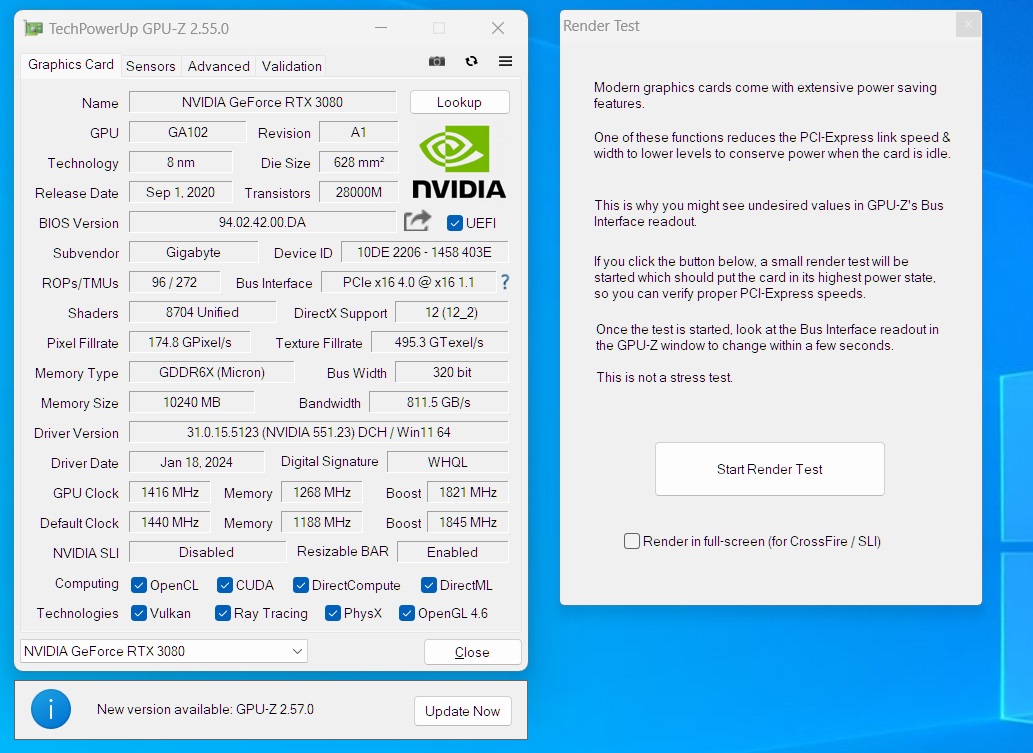1033x753 pixels.
Task: Click the Name field NVIDIA GeForce RTX 3080
Action: pos(263,102)
